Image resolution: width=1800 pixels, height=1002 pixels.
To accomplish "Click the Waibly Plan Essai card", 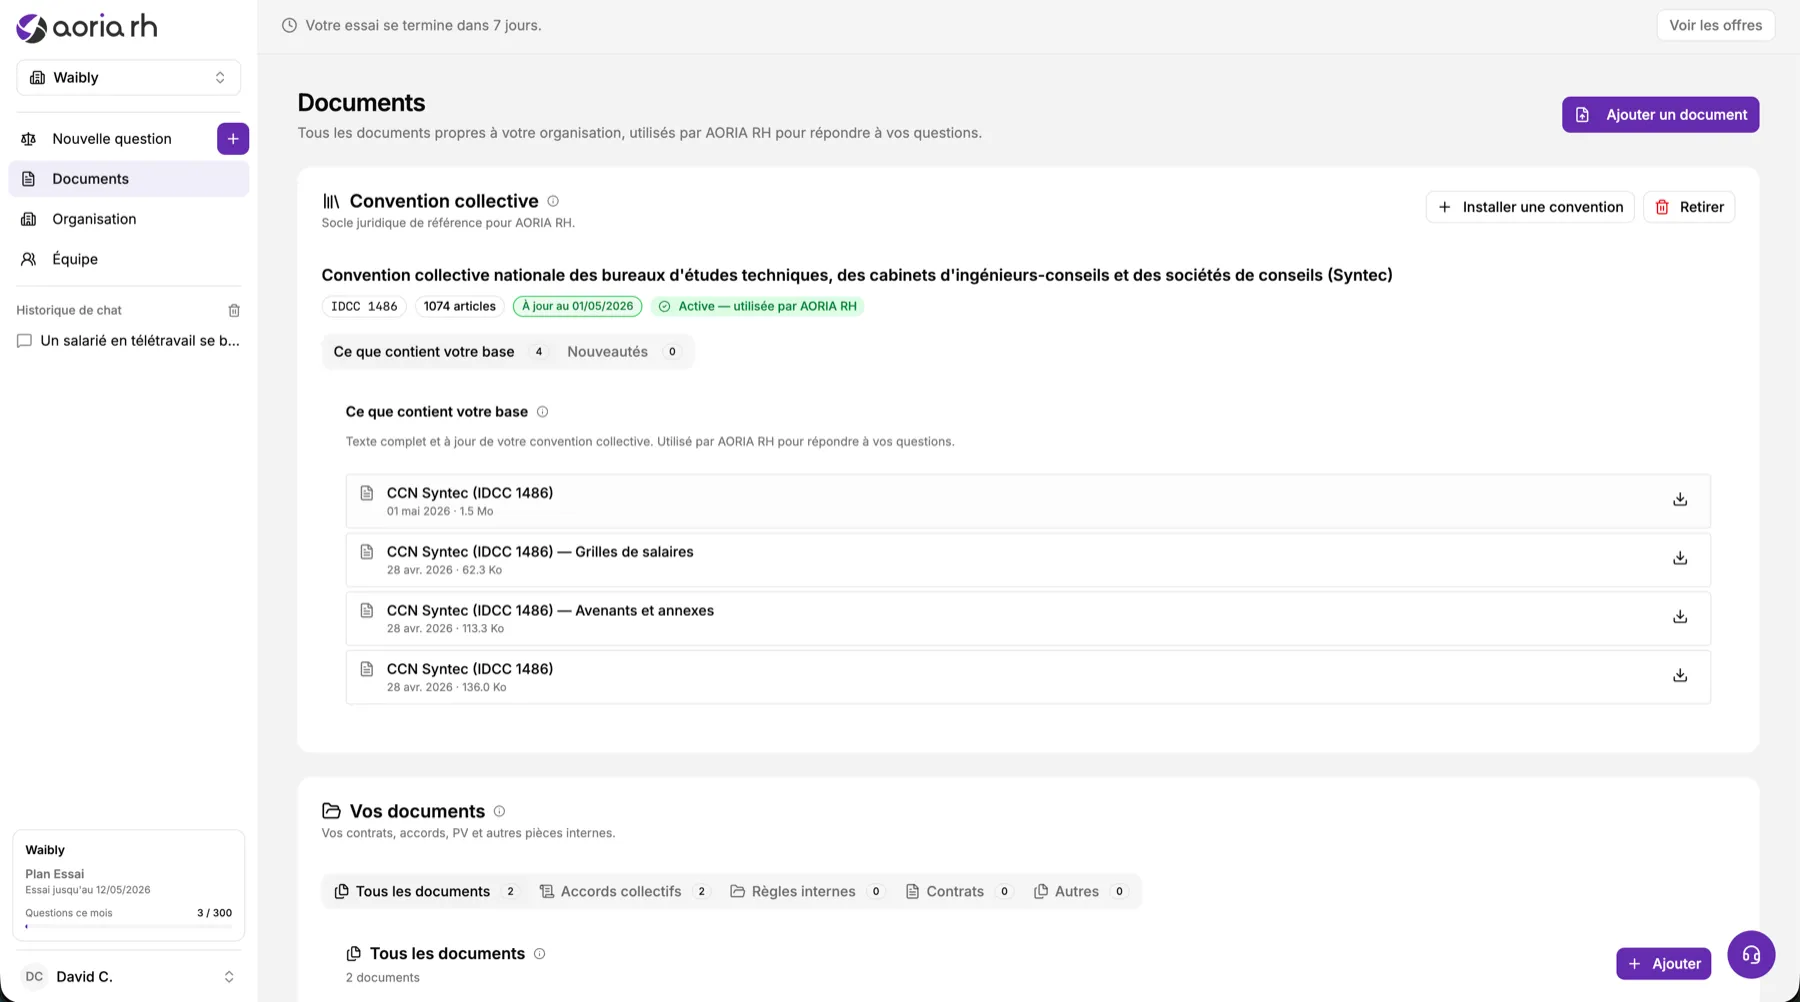I will click(128, 885).
